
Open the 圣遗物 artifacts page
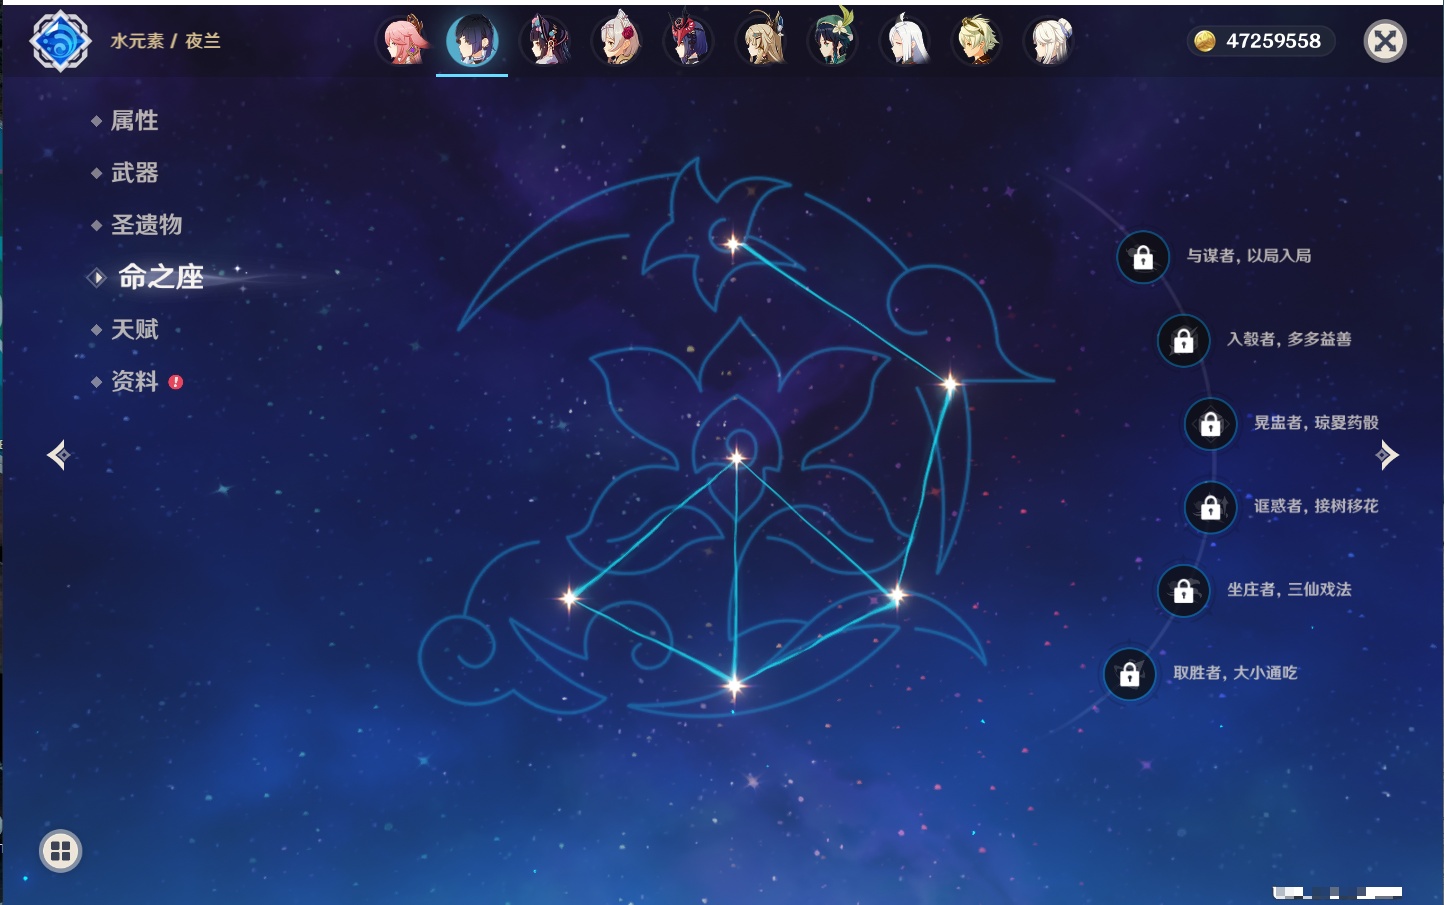click(146, 225)
